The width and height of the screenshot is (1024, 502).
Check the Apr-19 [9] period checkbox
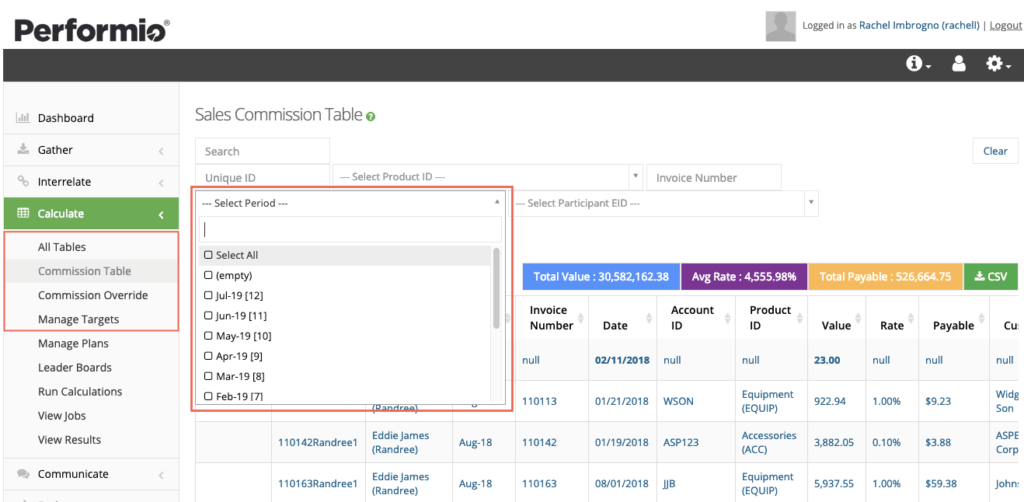(208, 356)
